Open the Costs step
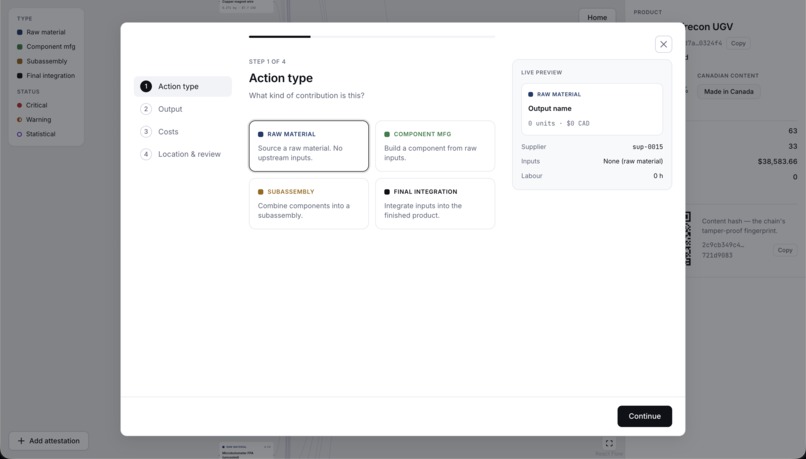 [x=182, y=132]
